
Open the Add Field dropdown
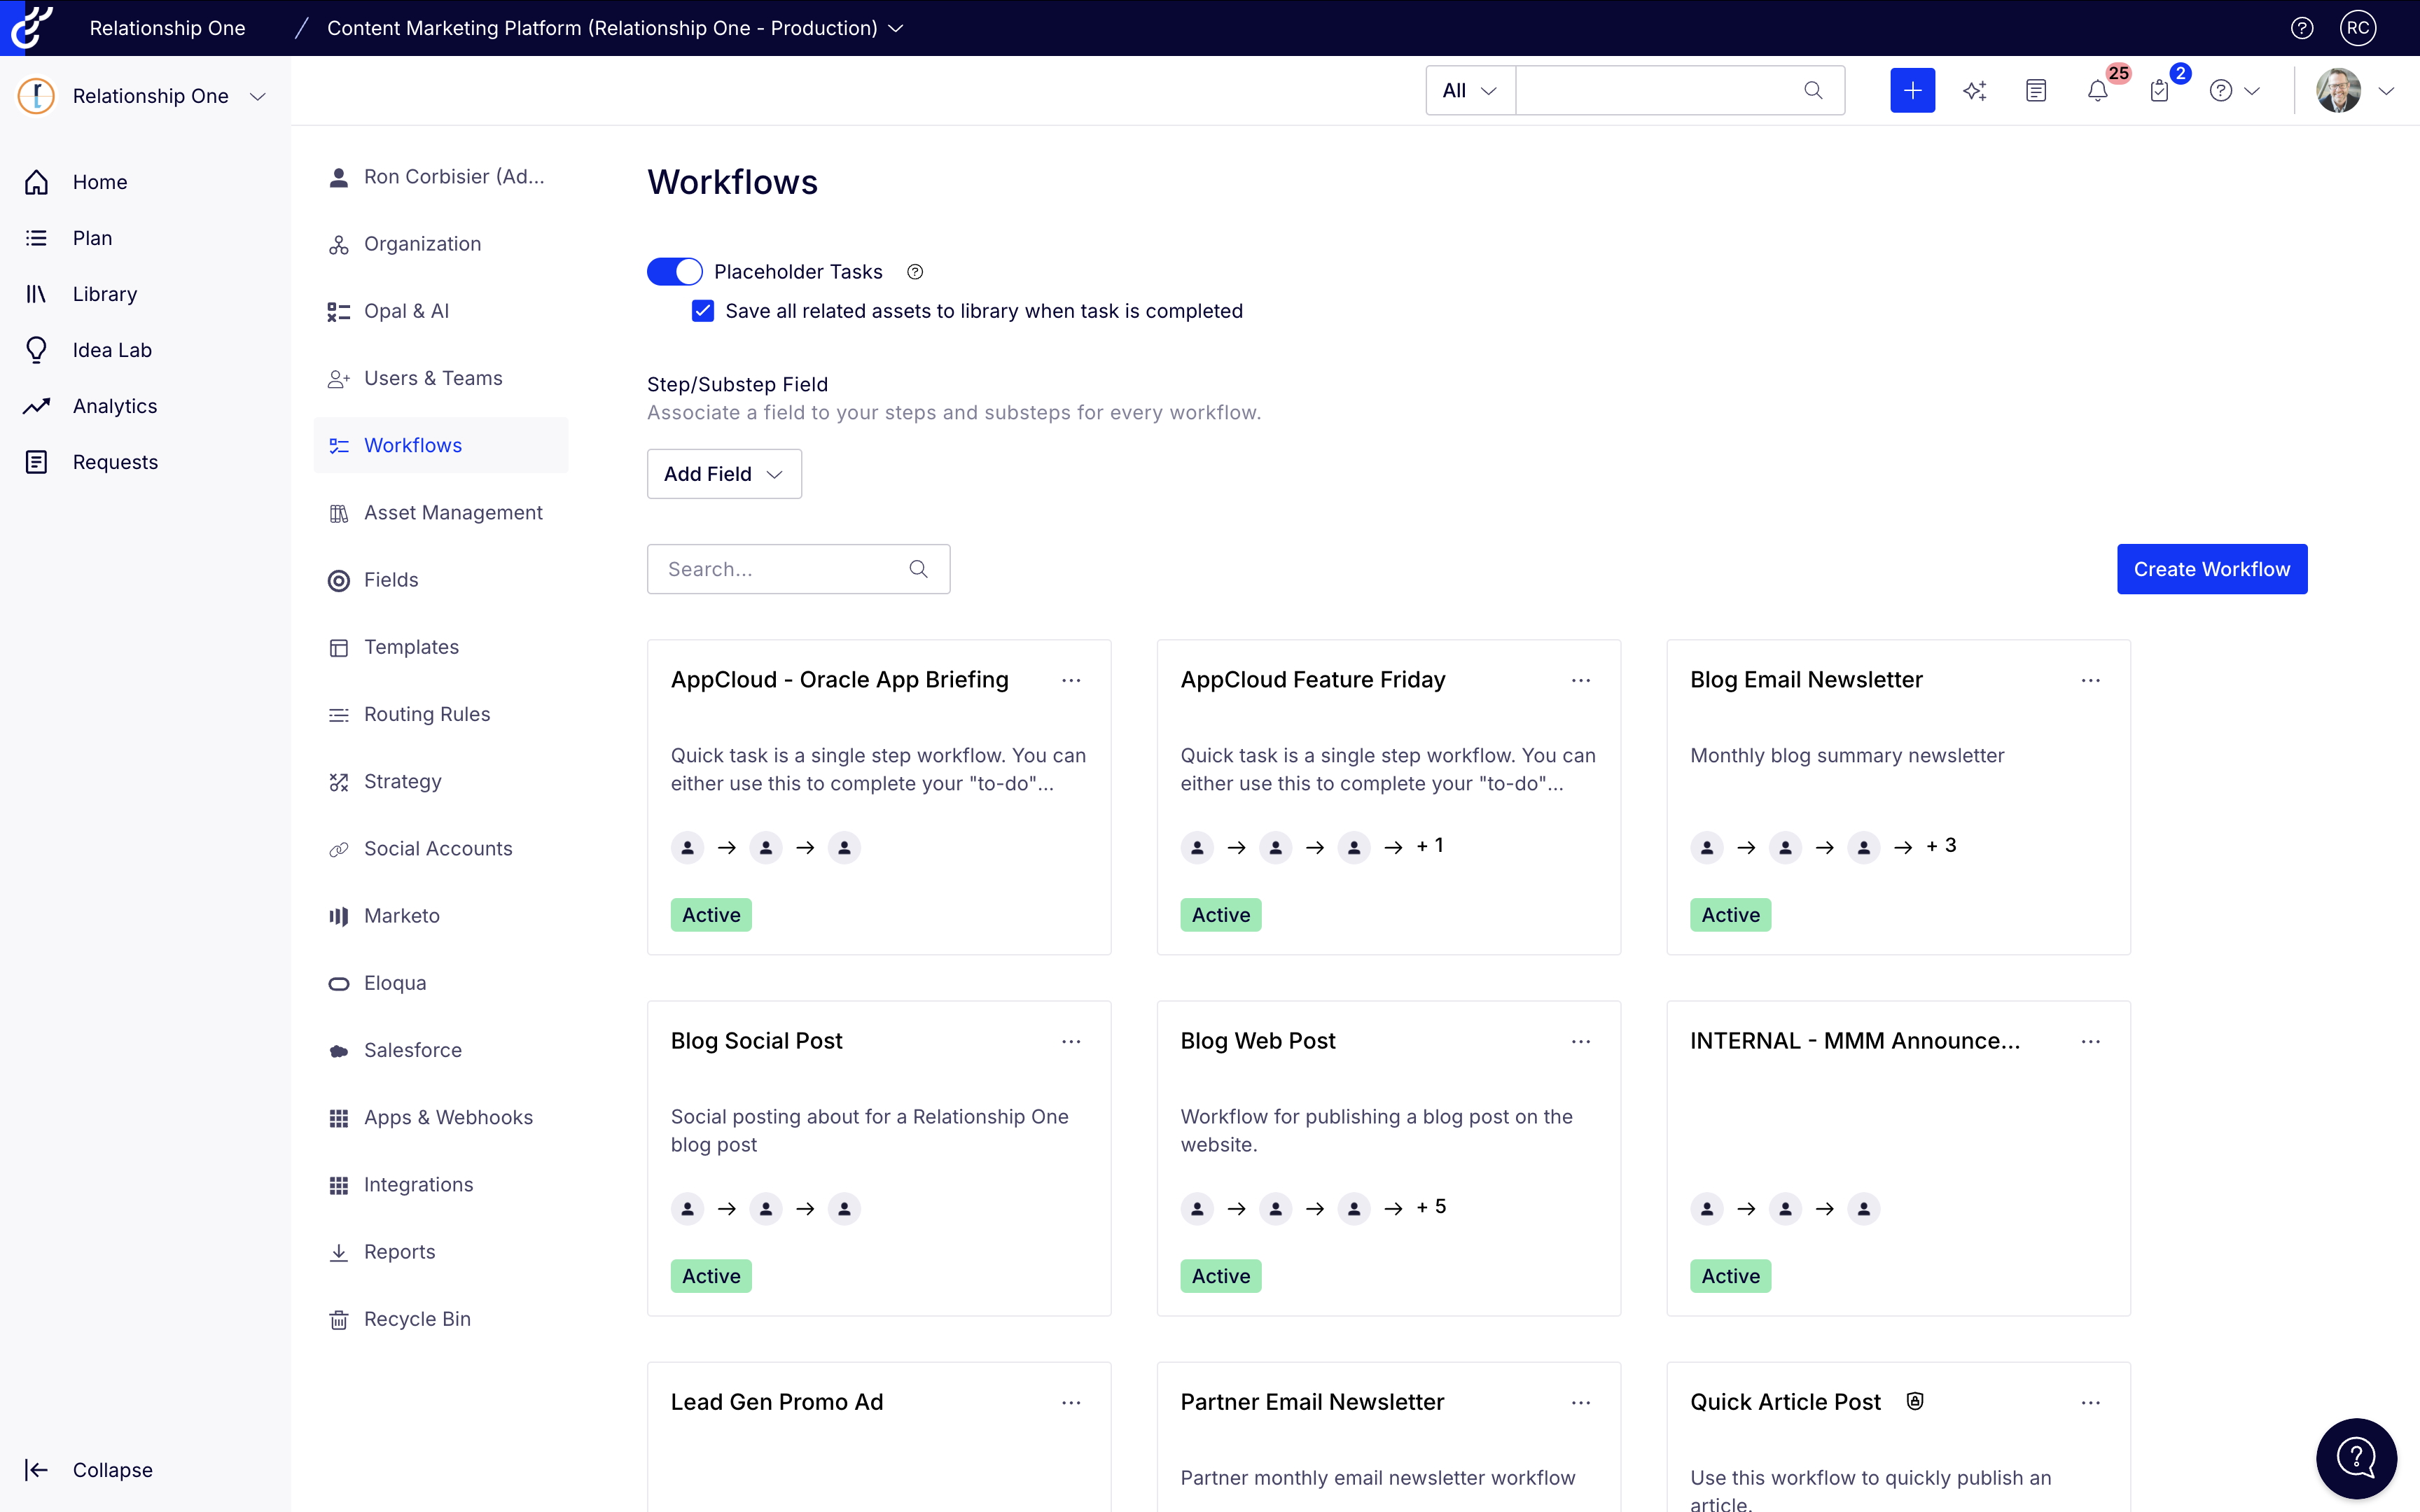pyautogui.click(x=724, y=474)
